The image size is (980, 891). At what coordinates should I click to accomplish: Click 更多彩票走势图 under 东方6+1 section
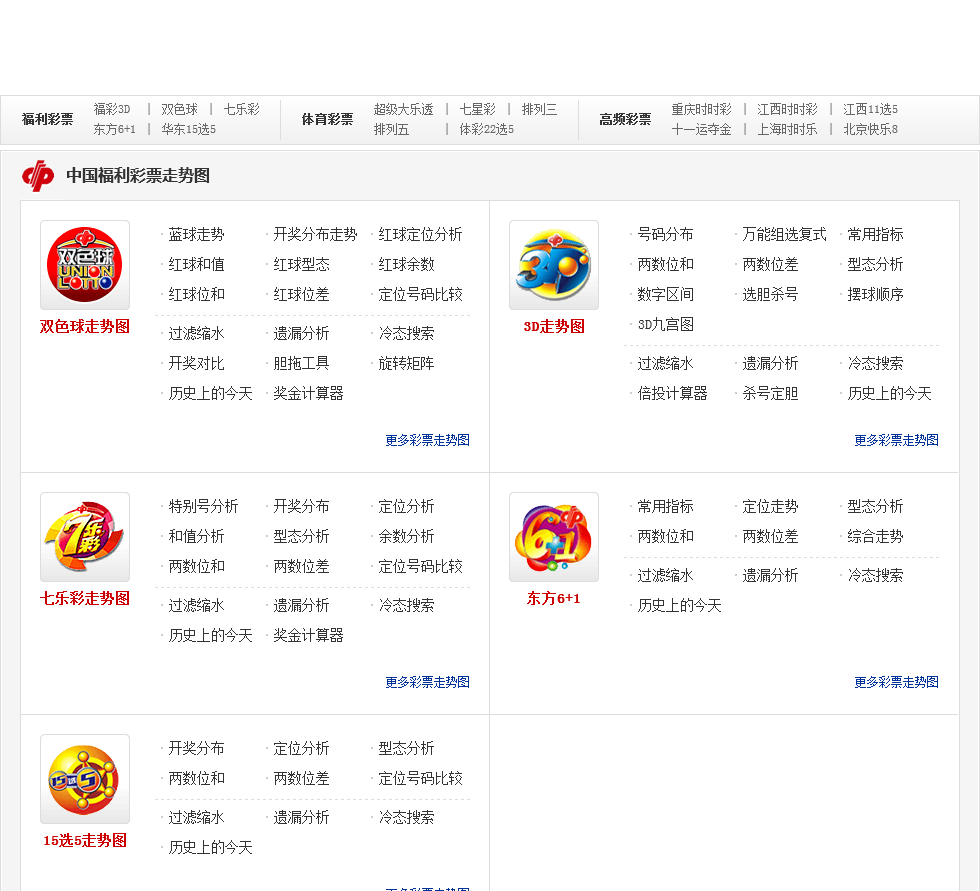(x=896, y=682)
